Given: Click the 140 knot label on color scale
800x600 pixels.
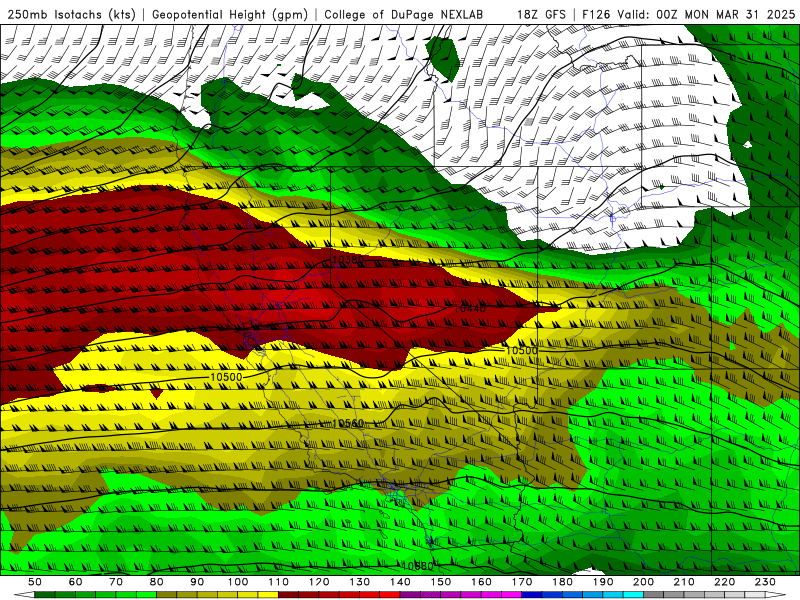Looking at the screenshot, I should click(400, 582).
